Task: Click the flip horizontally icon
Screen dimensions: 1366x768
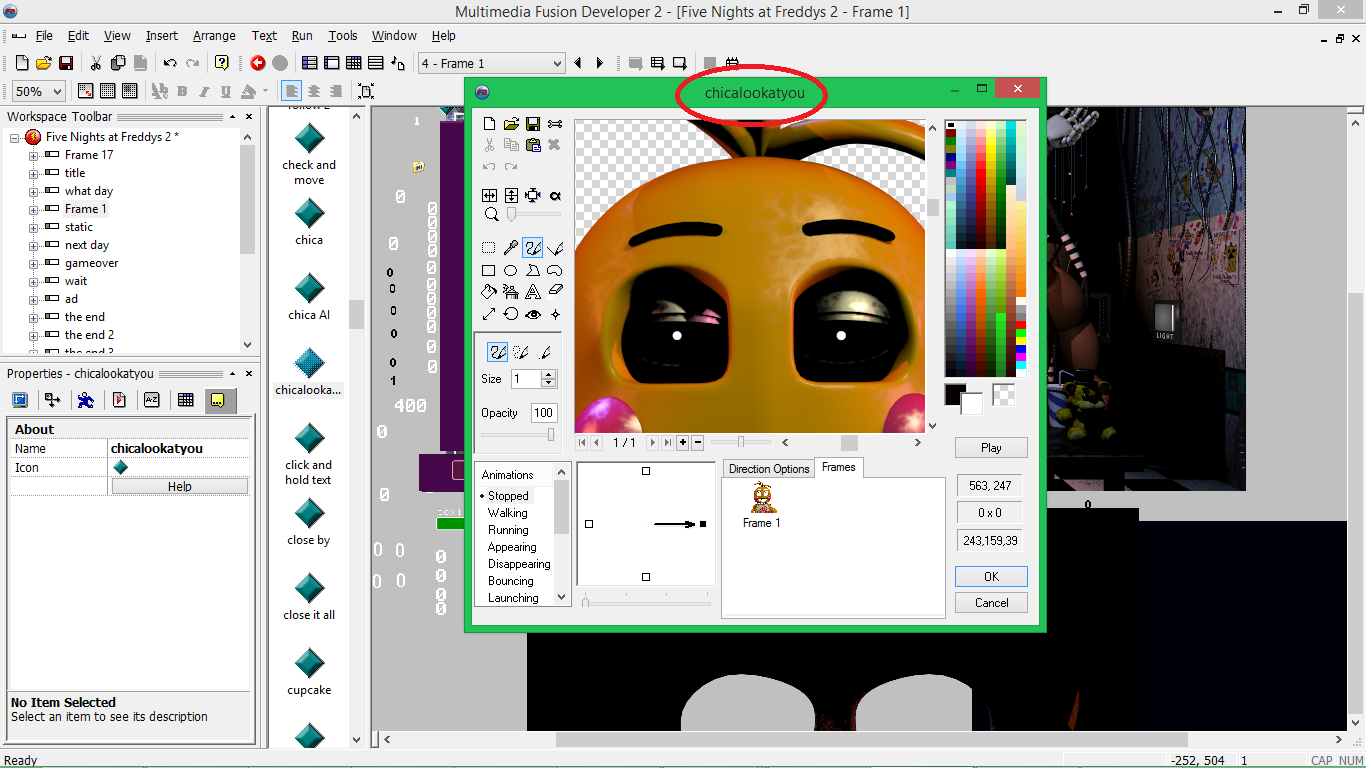Action: click(x=489, y=195)
